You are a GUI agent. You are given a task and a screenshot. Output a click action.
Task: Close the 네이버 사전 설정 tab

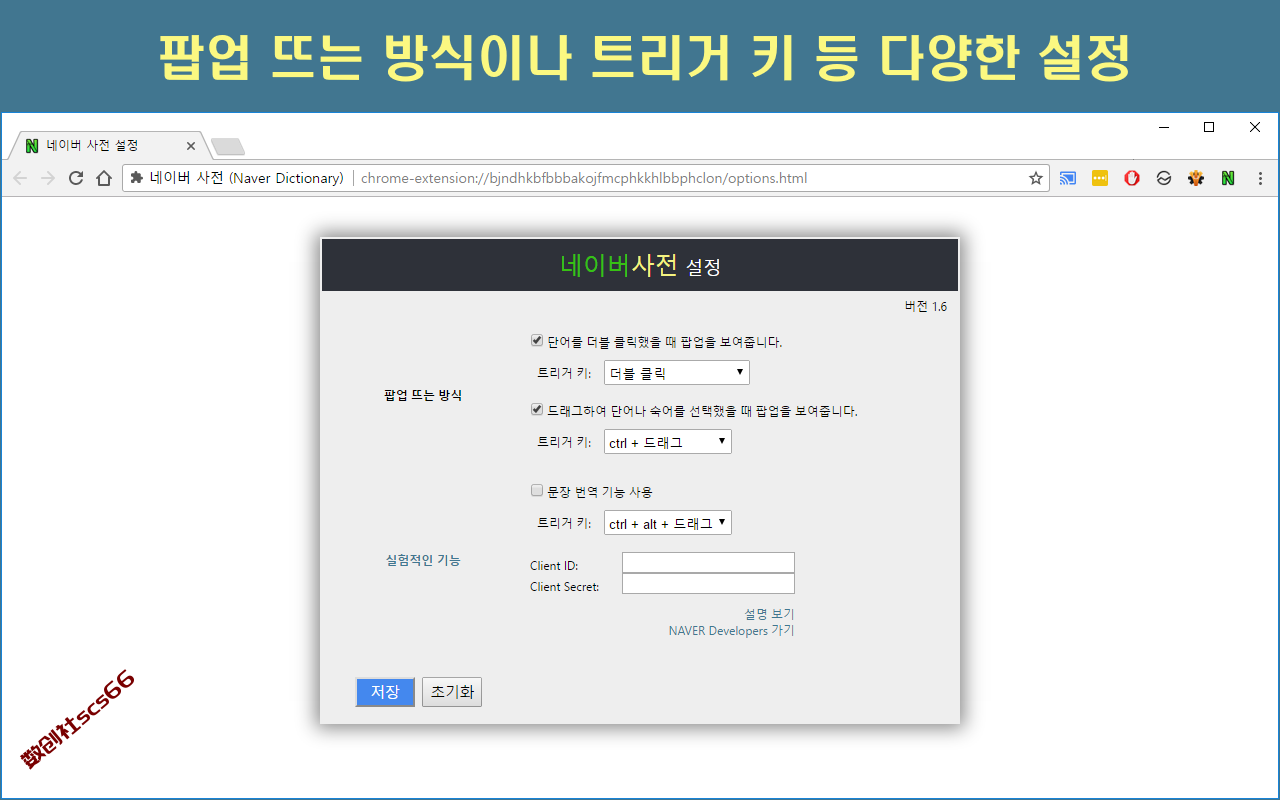pyautogui.click(x=191, y=146)
